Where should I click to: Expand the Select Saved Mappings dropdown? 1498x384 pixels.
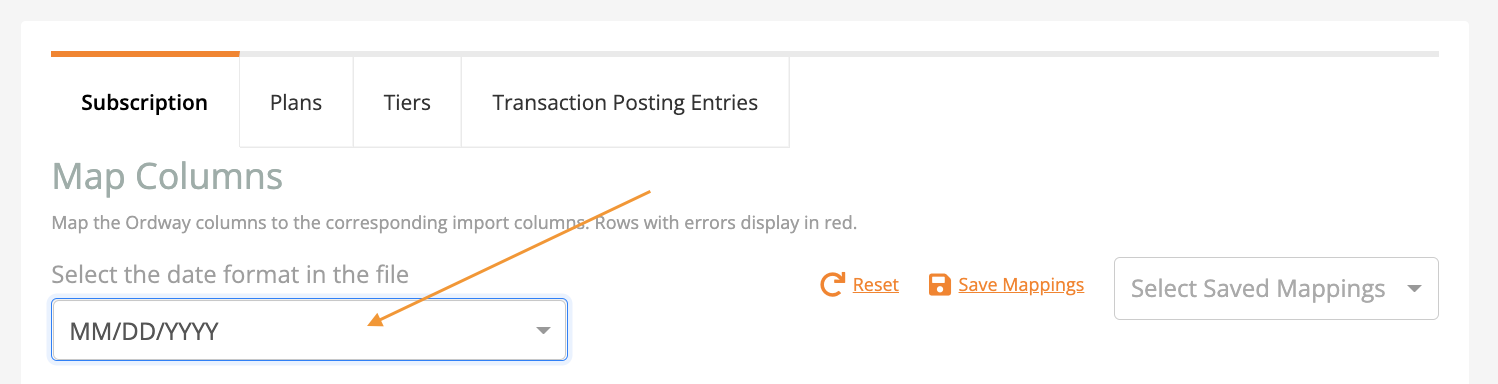tap(1276, 289)
